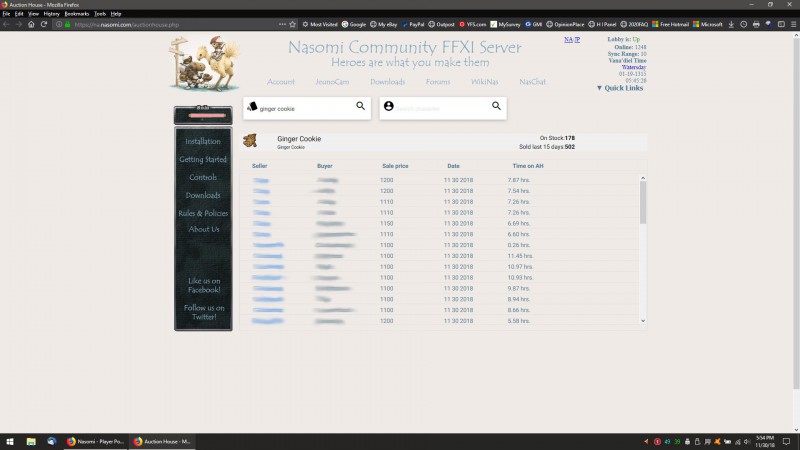Click scrollbar down arrow in sales list
This screenshot has height=450, width=800.
click(x=643, y=321)
